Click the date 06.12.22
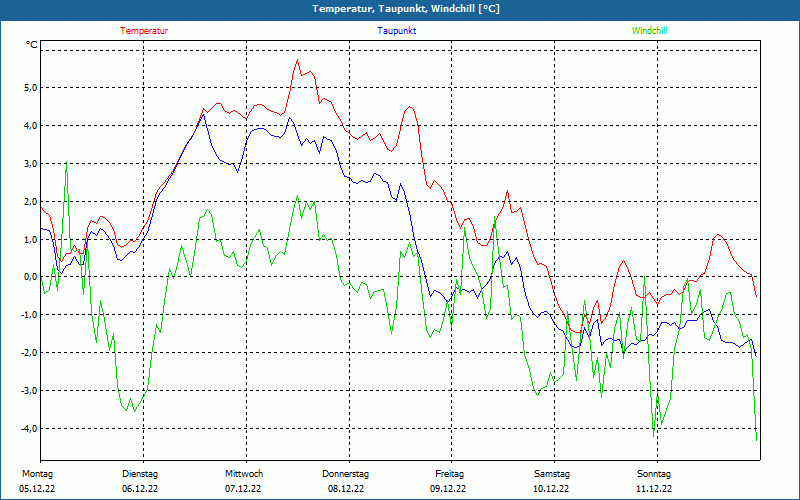The height and width of the screenshot is (500, 800). [x=140, y=489]
